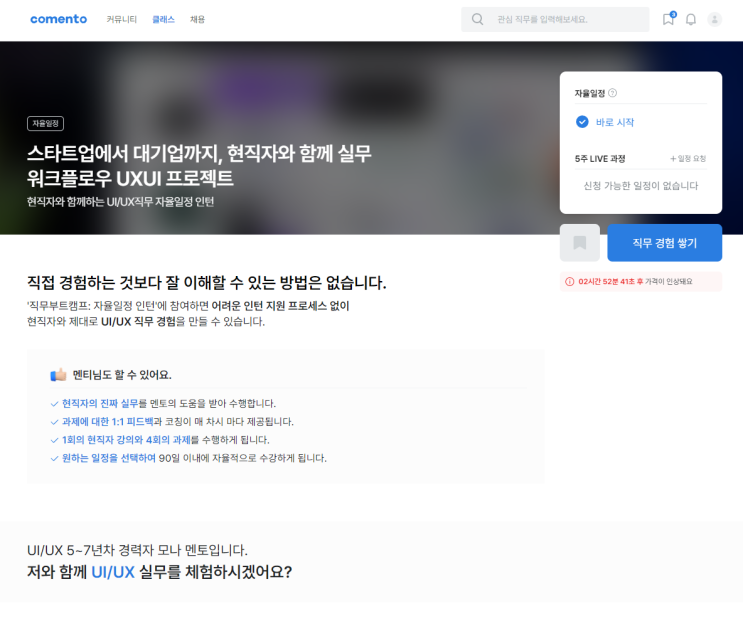Open the 커뮤니티 menu
Screen dimensions: 743x621
[122, 19]
